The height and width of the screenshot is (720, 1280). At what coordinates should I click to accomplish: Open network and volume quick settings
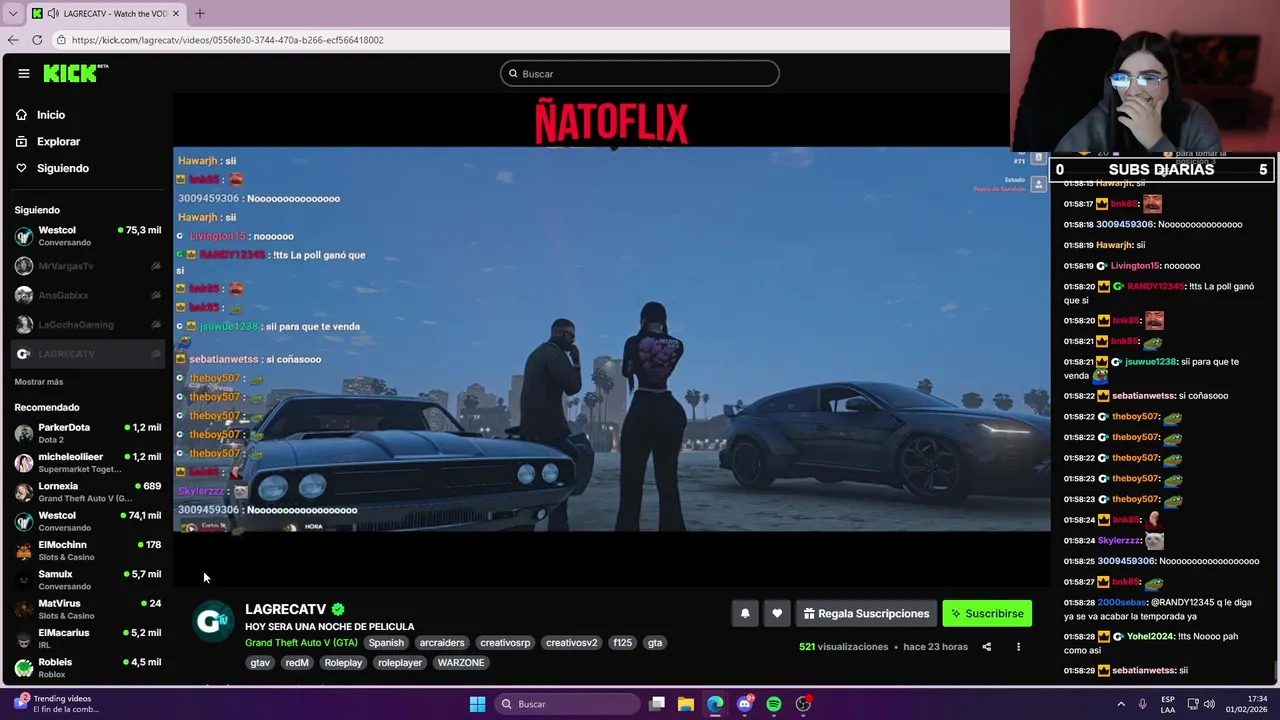point(1203,704)
